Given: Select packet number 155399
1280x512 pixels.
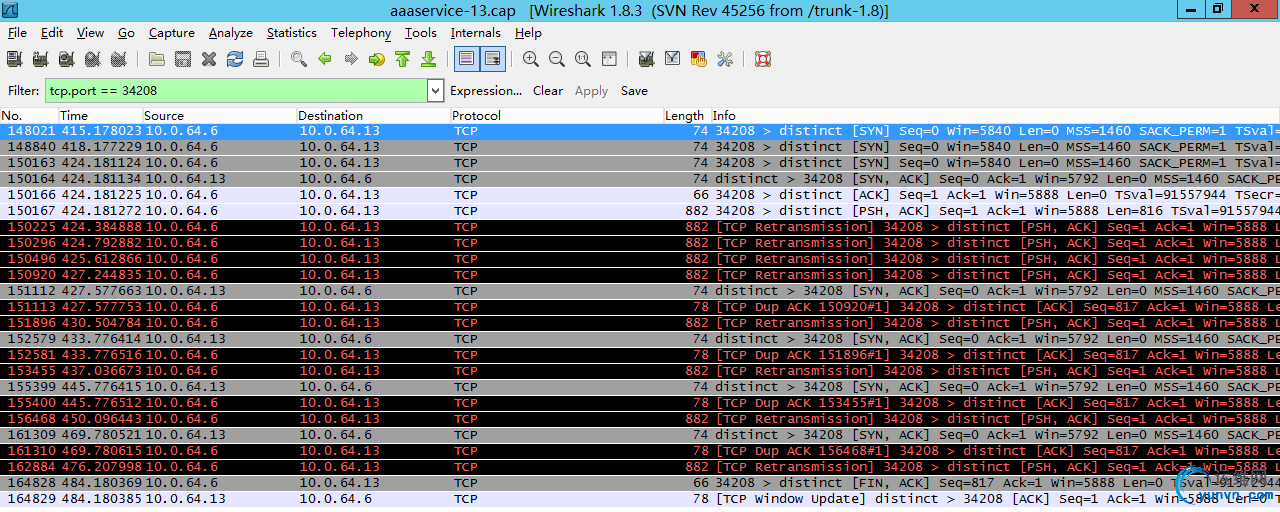Looking at the screenshot, I should pos(640,387).
